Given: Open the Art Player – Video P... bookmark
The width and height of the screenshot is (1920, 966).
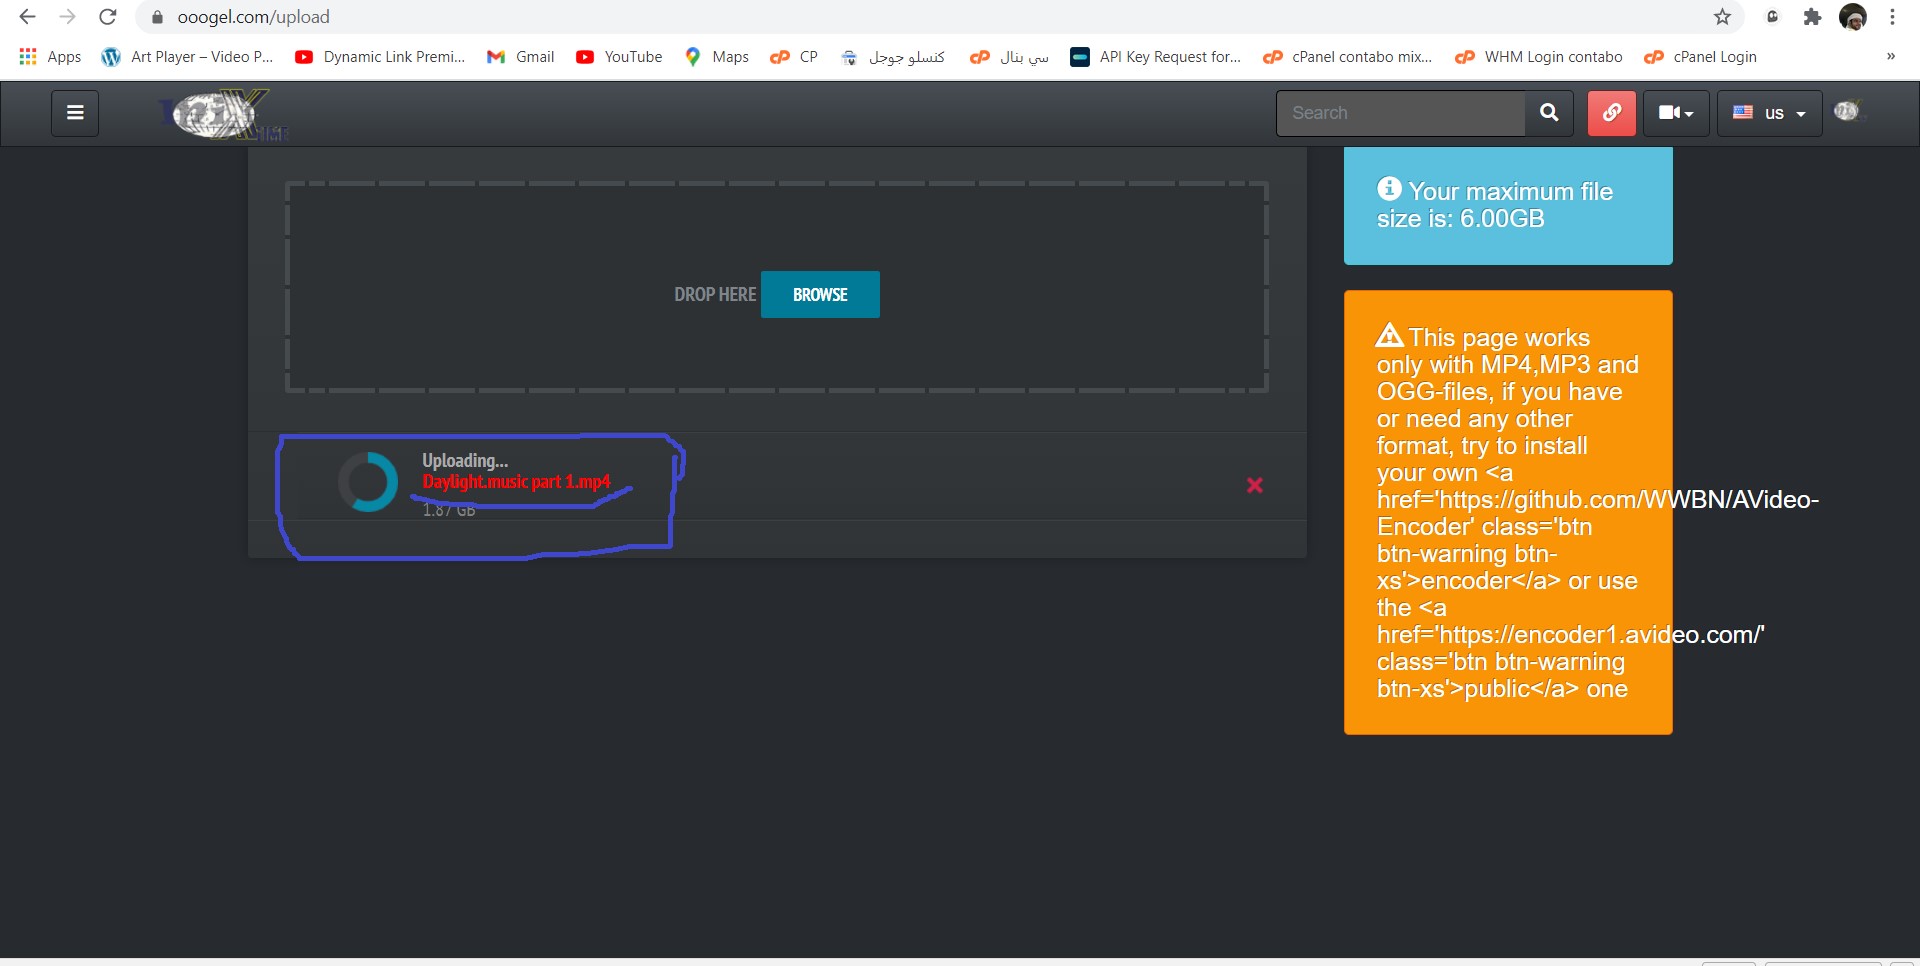Looking at the screenshot, I should point(187,57).
